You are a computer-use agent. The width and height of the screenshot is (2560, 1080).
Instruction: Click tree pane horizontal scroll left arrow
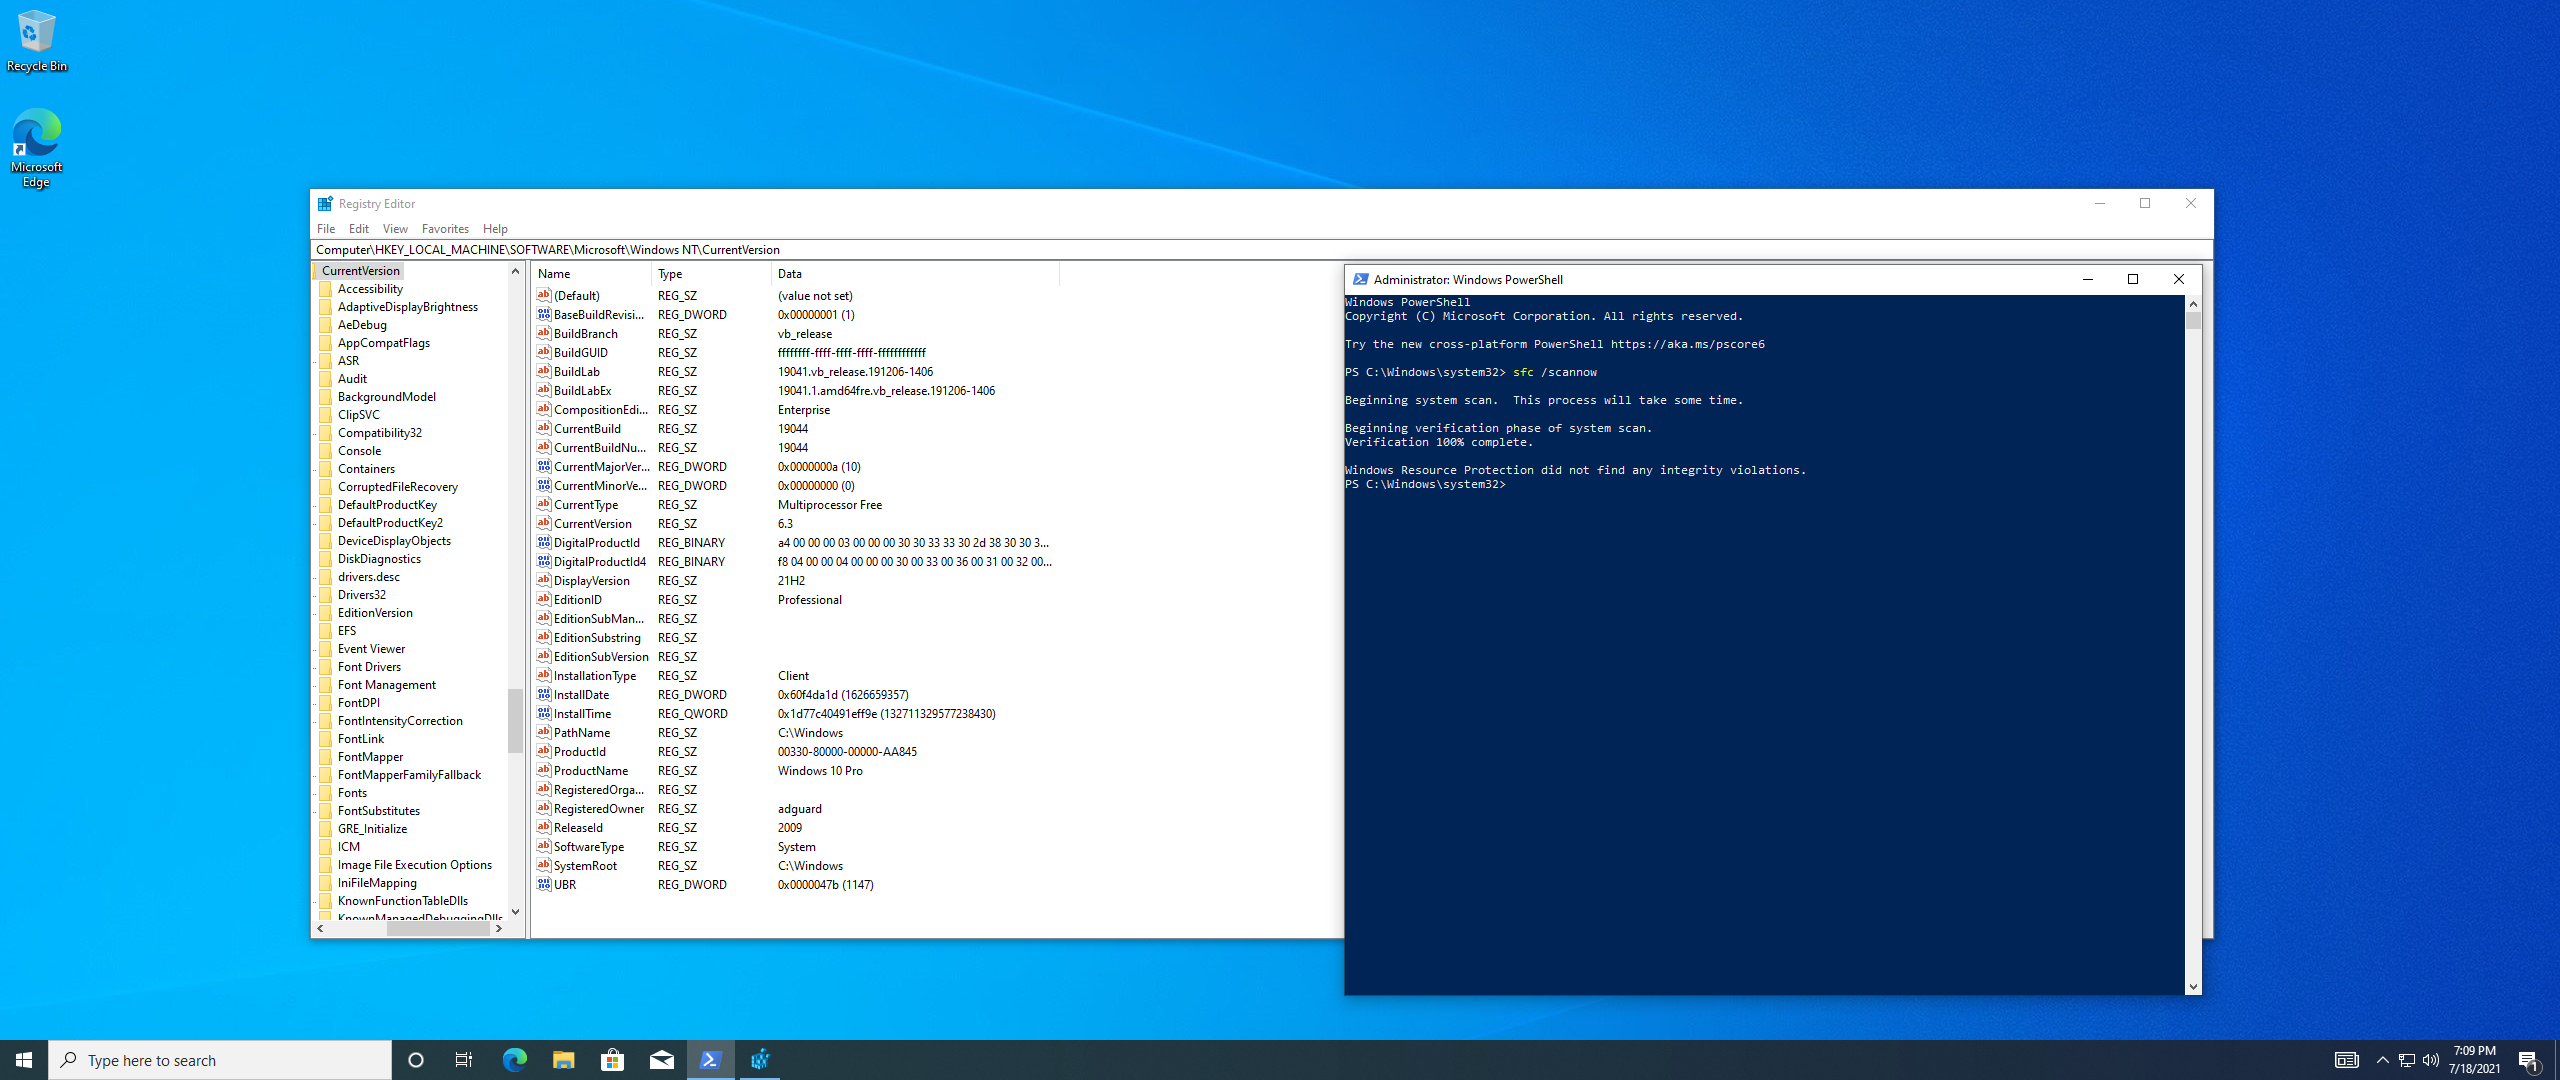320,929
